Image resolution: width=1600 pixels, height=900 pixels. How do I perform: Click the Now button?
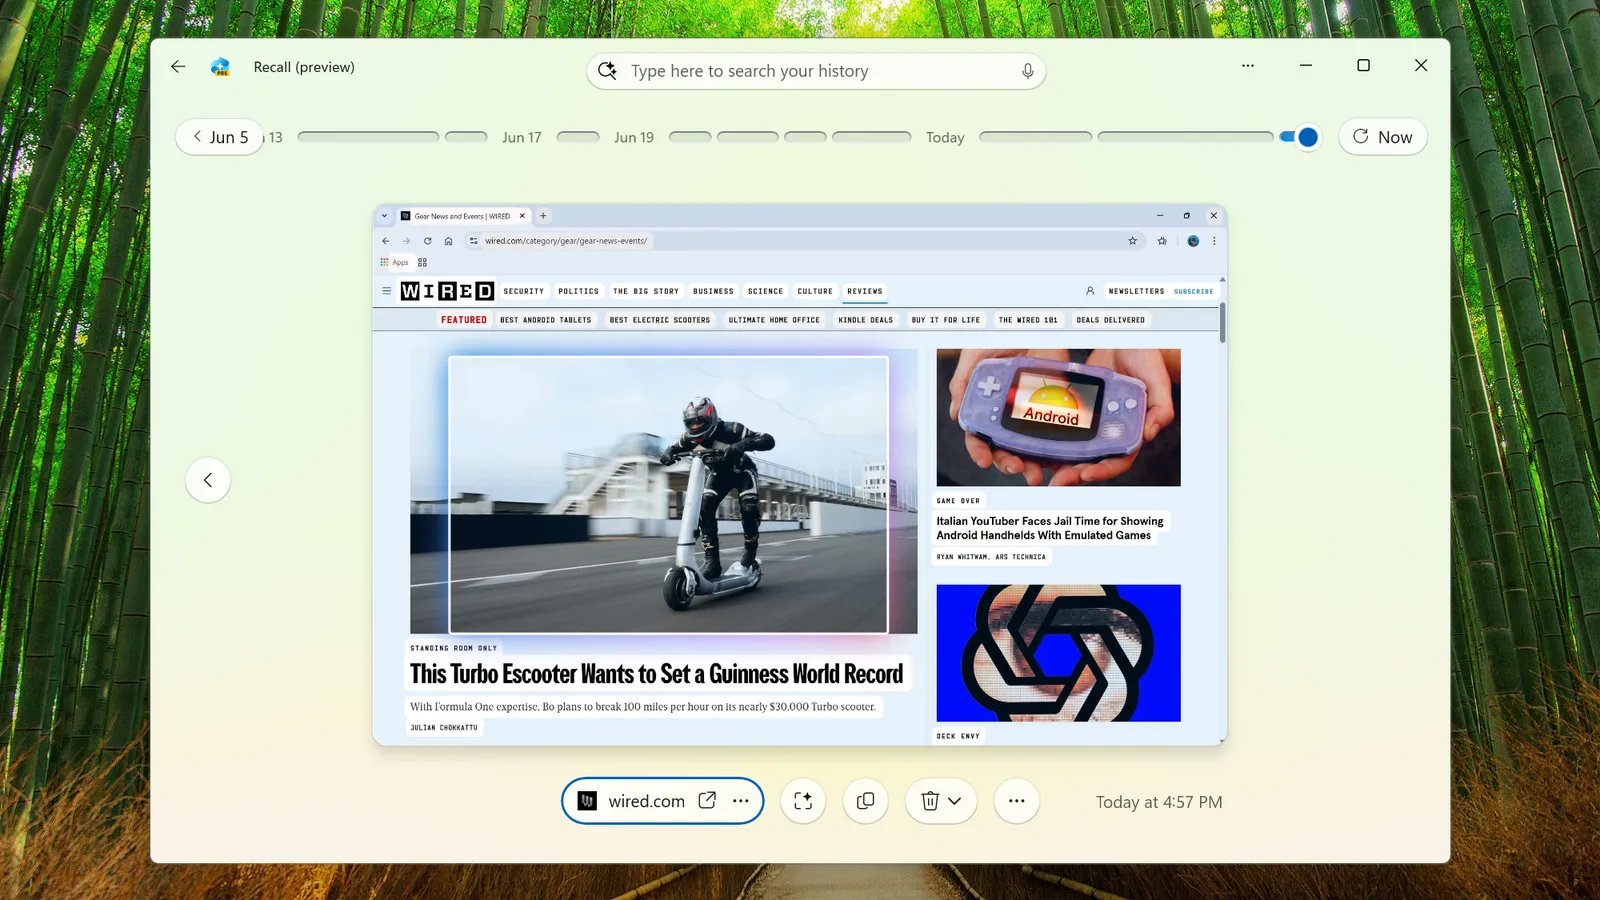click(x=1382, y=137)
